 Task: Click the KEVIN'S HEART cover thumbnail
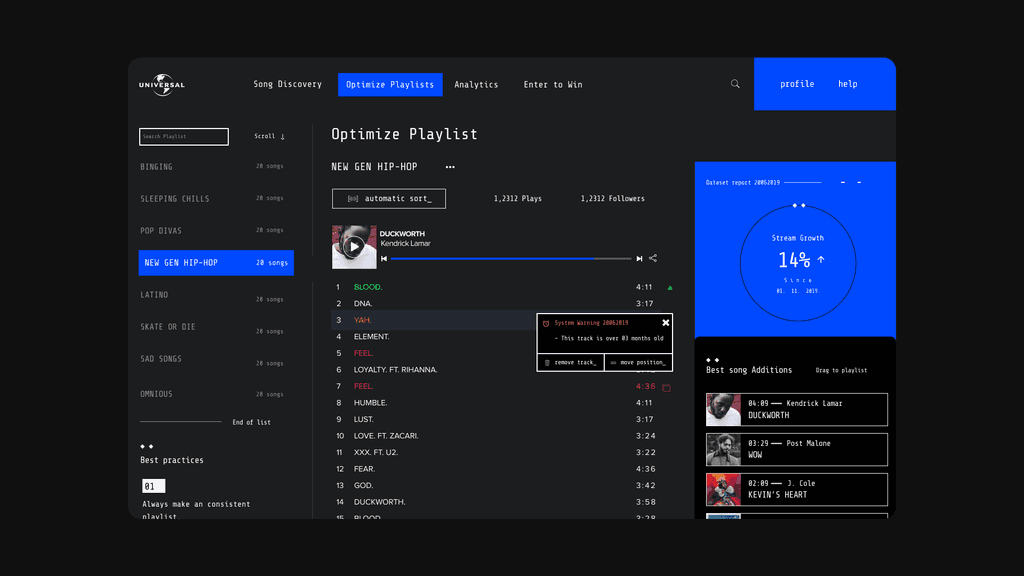coord(724,489)
